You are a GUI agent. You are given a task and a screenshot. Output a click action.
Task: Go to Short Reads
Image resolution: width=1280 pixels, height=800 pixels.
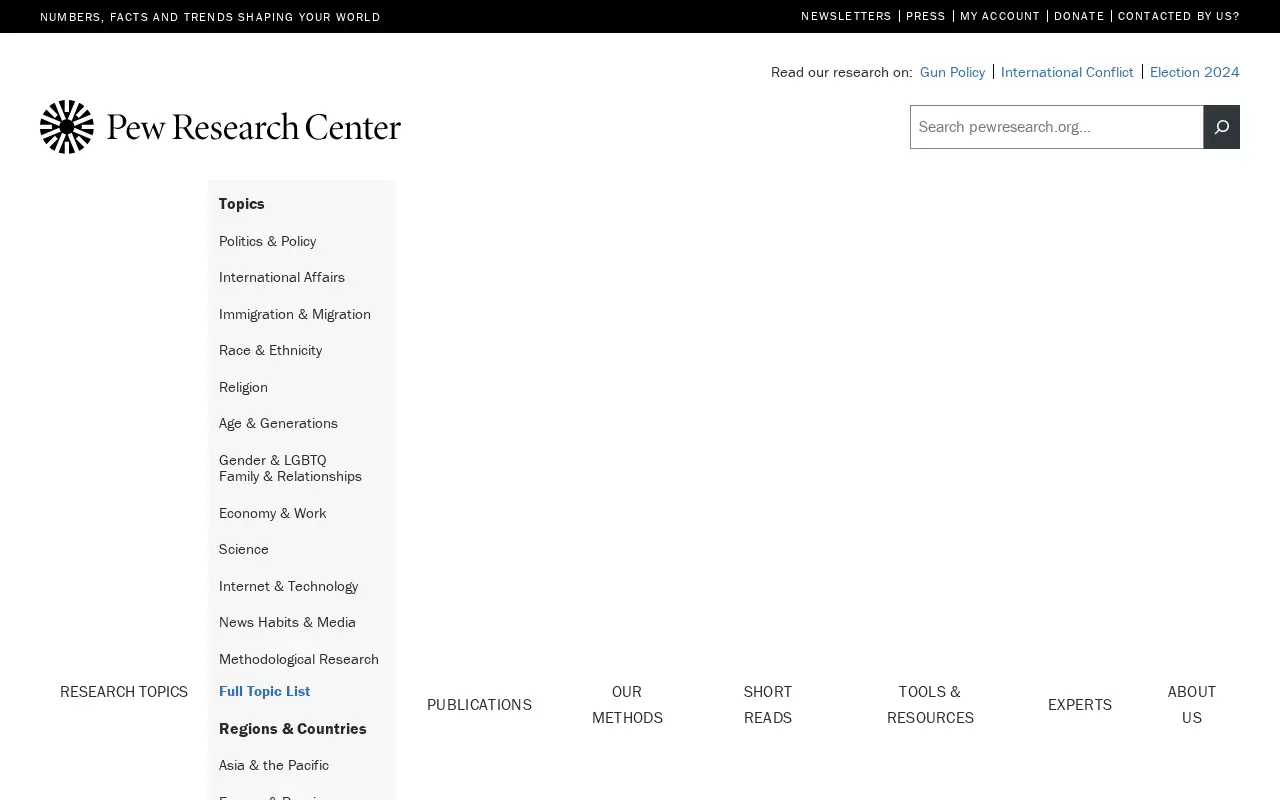tap(768, 705)
